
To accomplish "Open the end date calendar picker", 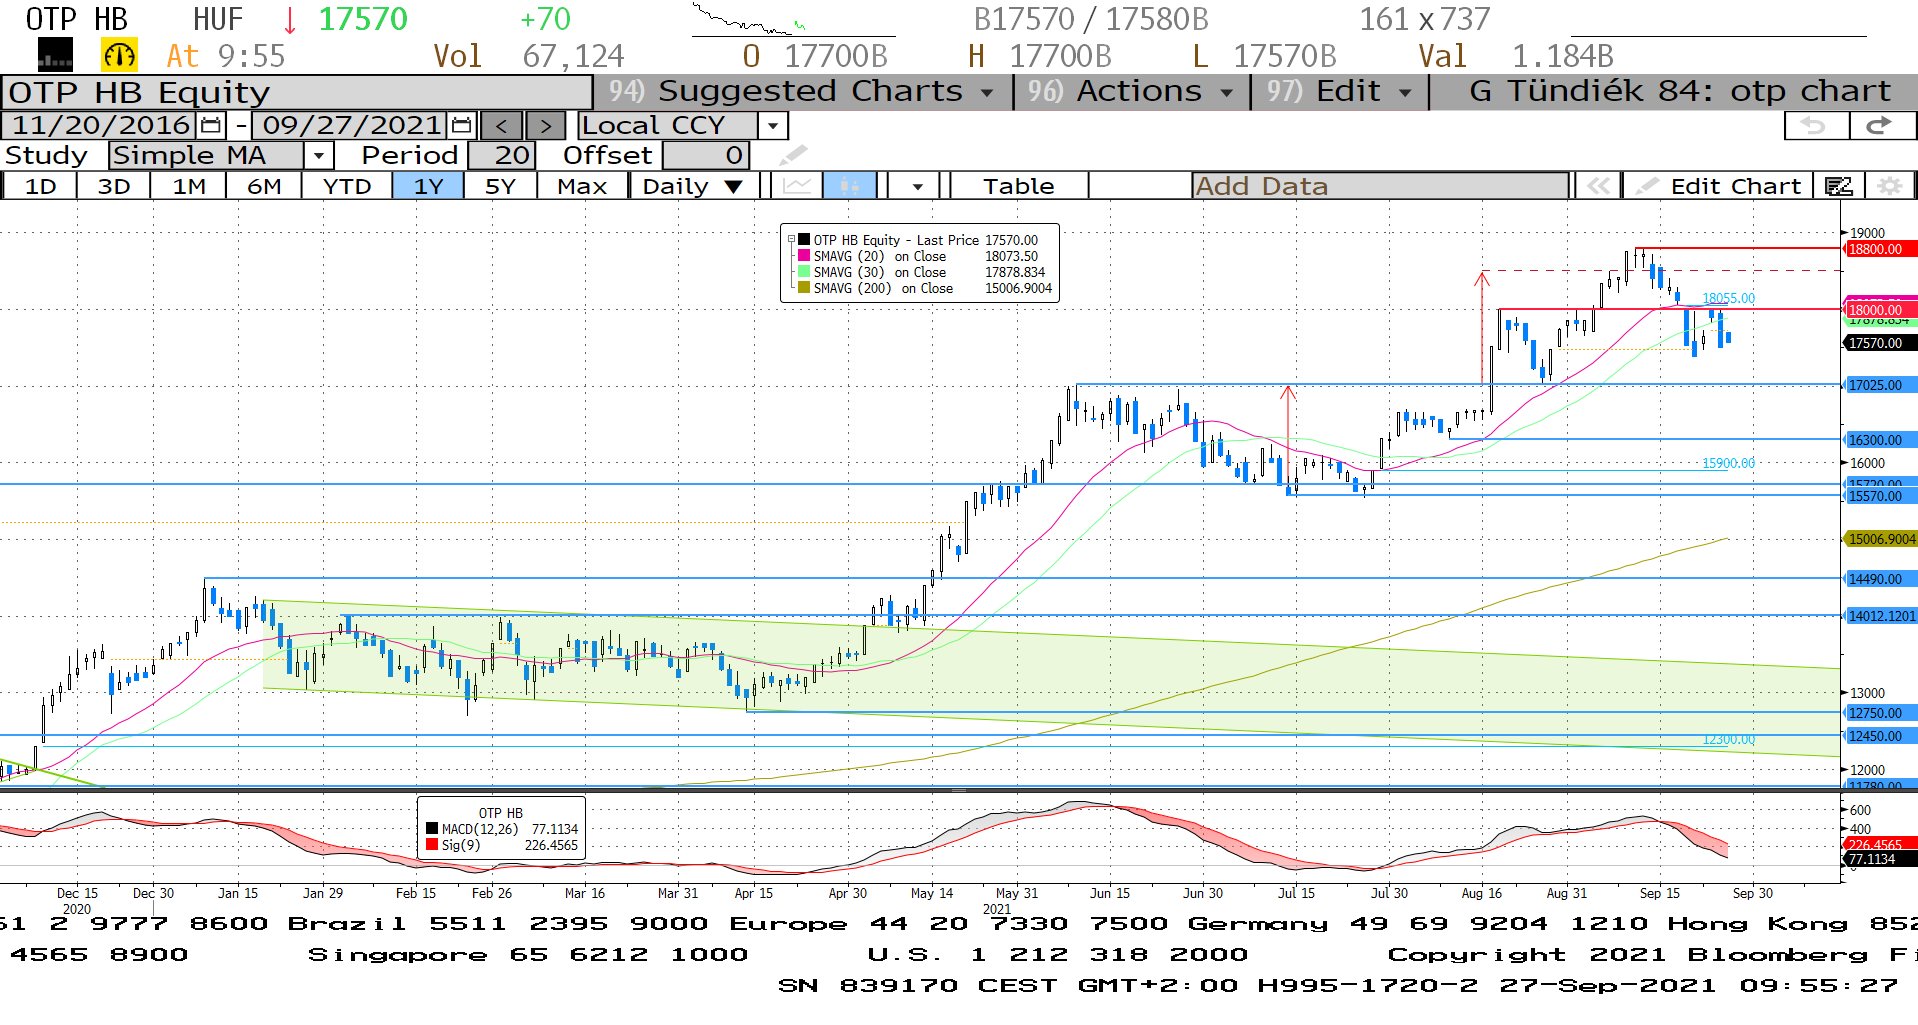I will [461, 125].
